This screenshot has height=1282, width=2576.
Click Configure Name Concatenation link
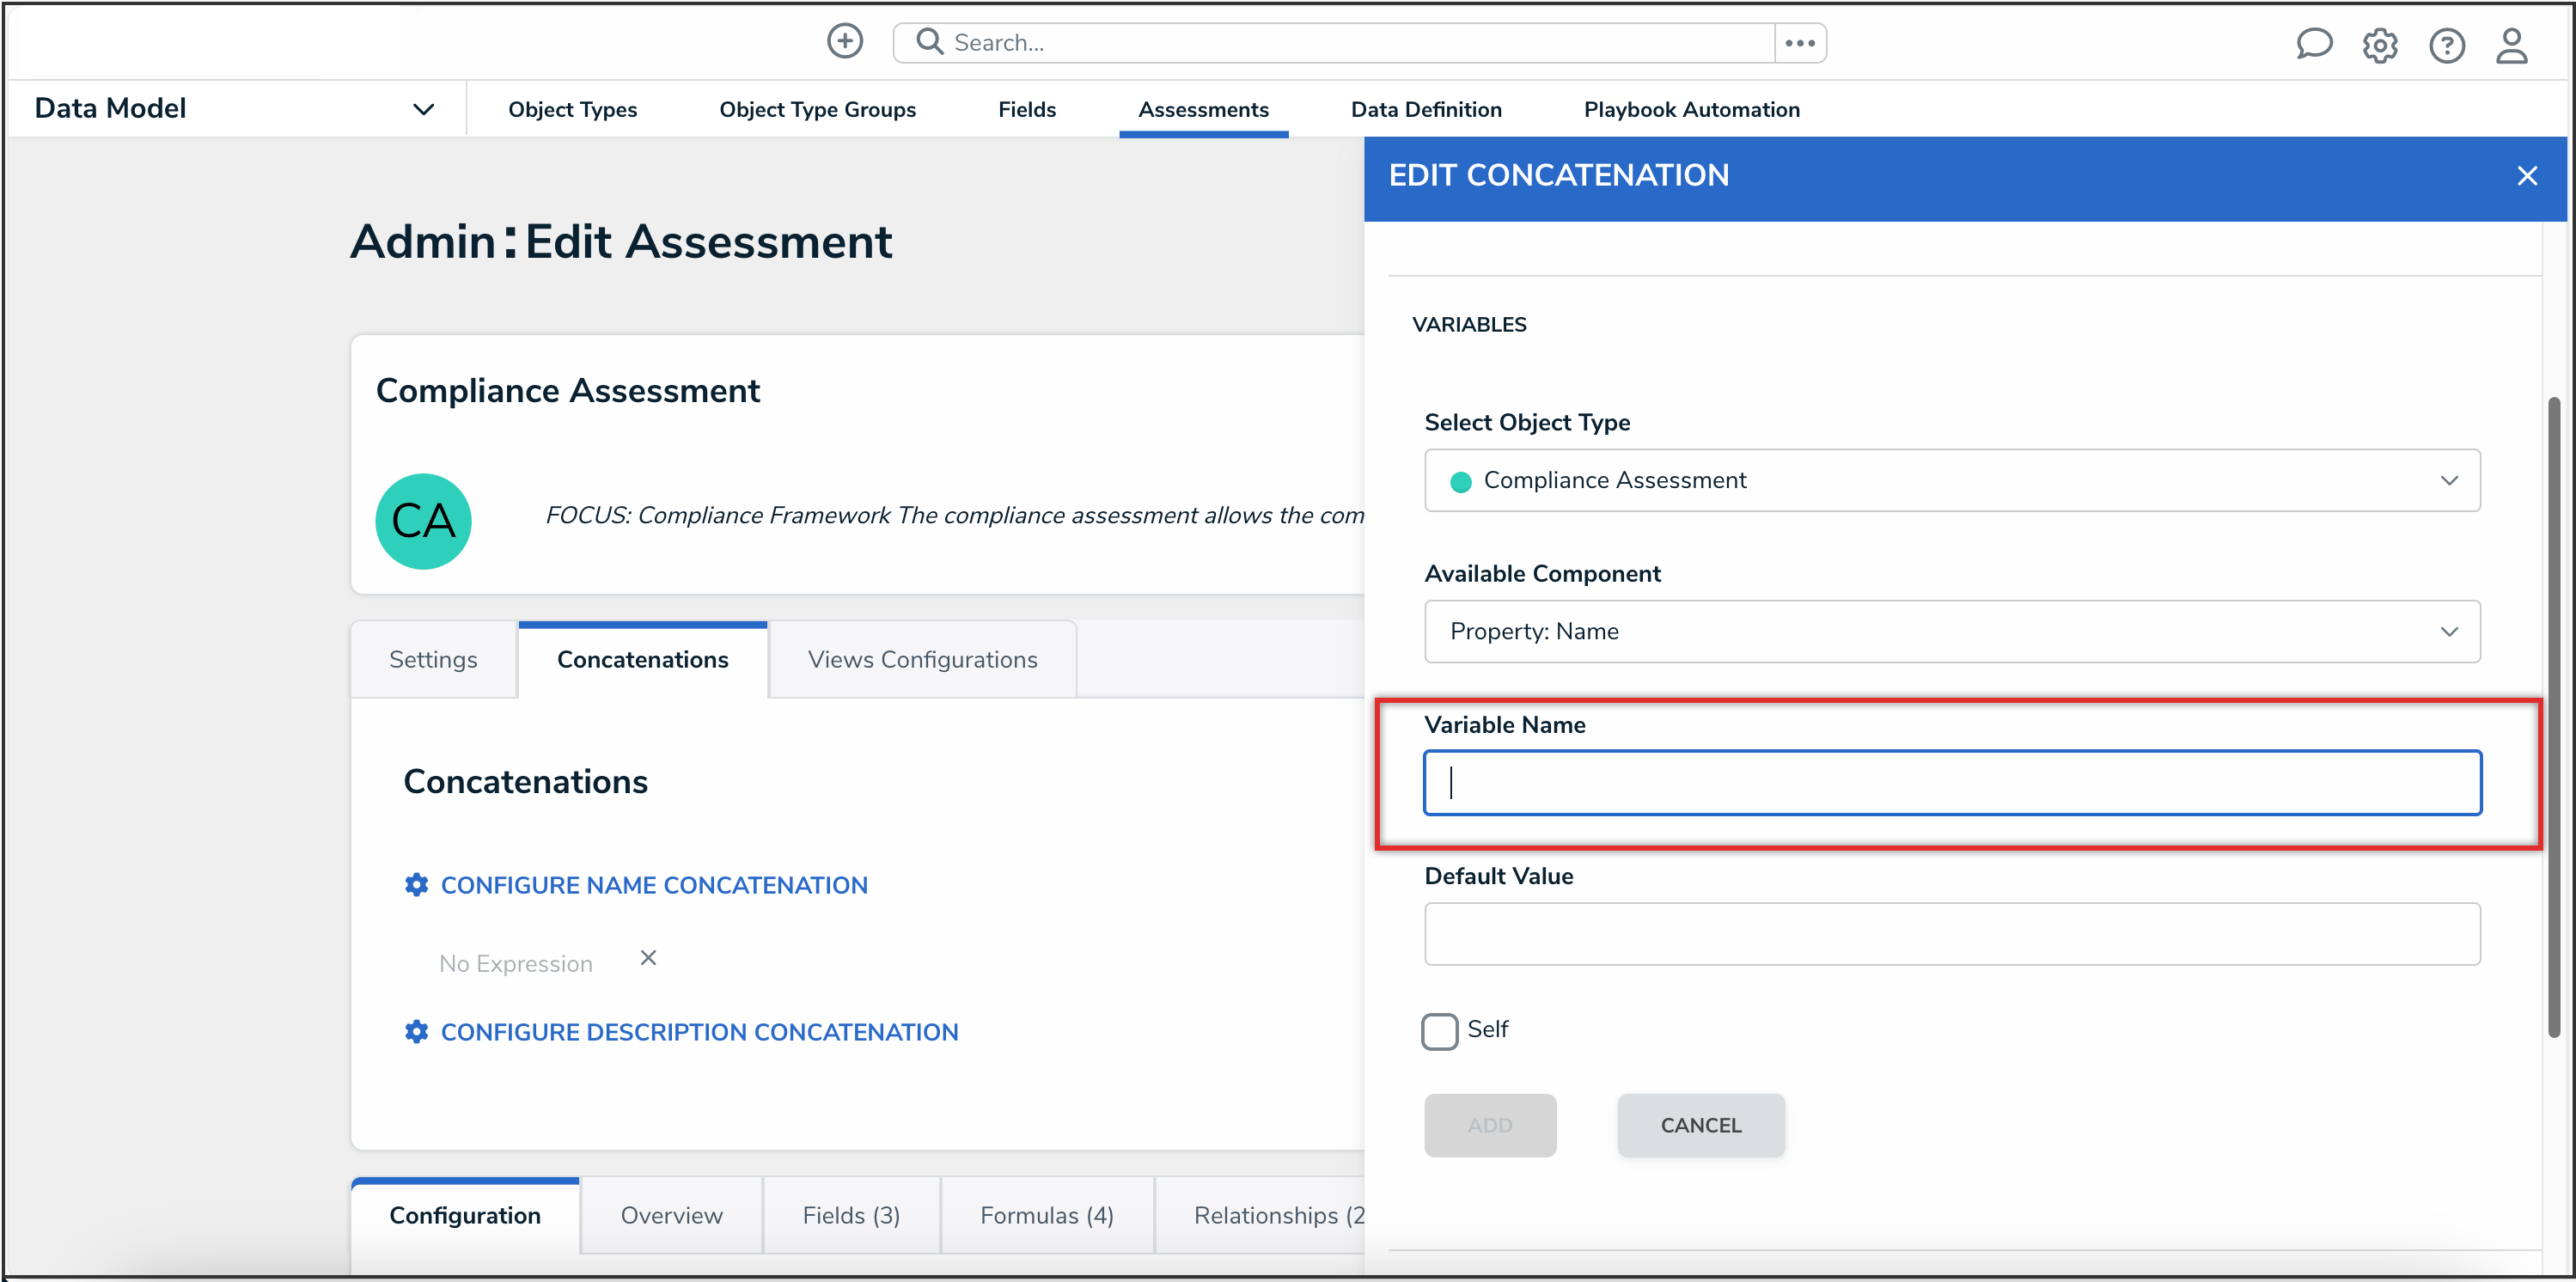click(x=653, y=885)
